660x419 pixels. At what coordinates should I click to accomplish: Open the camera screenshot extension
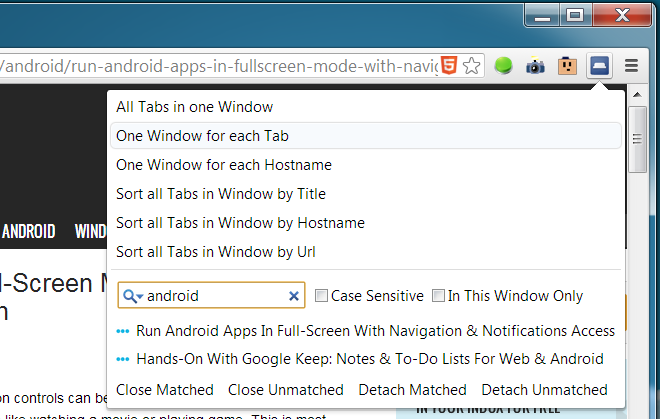click(x=535, y=66)
